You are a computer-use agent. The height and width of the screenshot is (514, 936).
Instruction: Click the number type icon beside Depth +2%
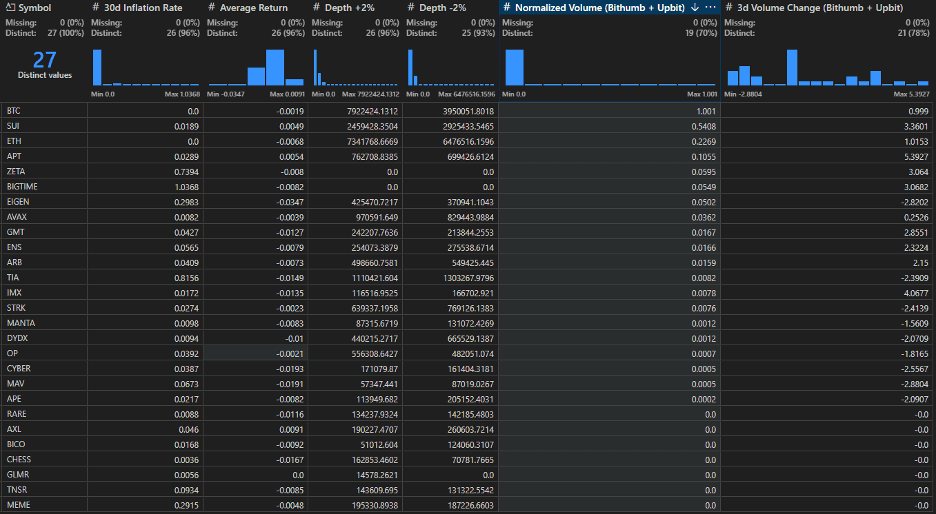[316, 8]
